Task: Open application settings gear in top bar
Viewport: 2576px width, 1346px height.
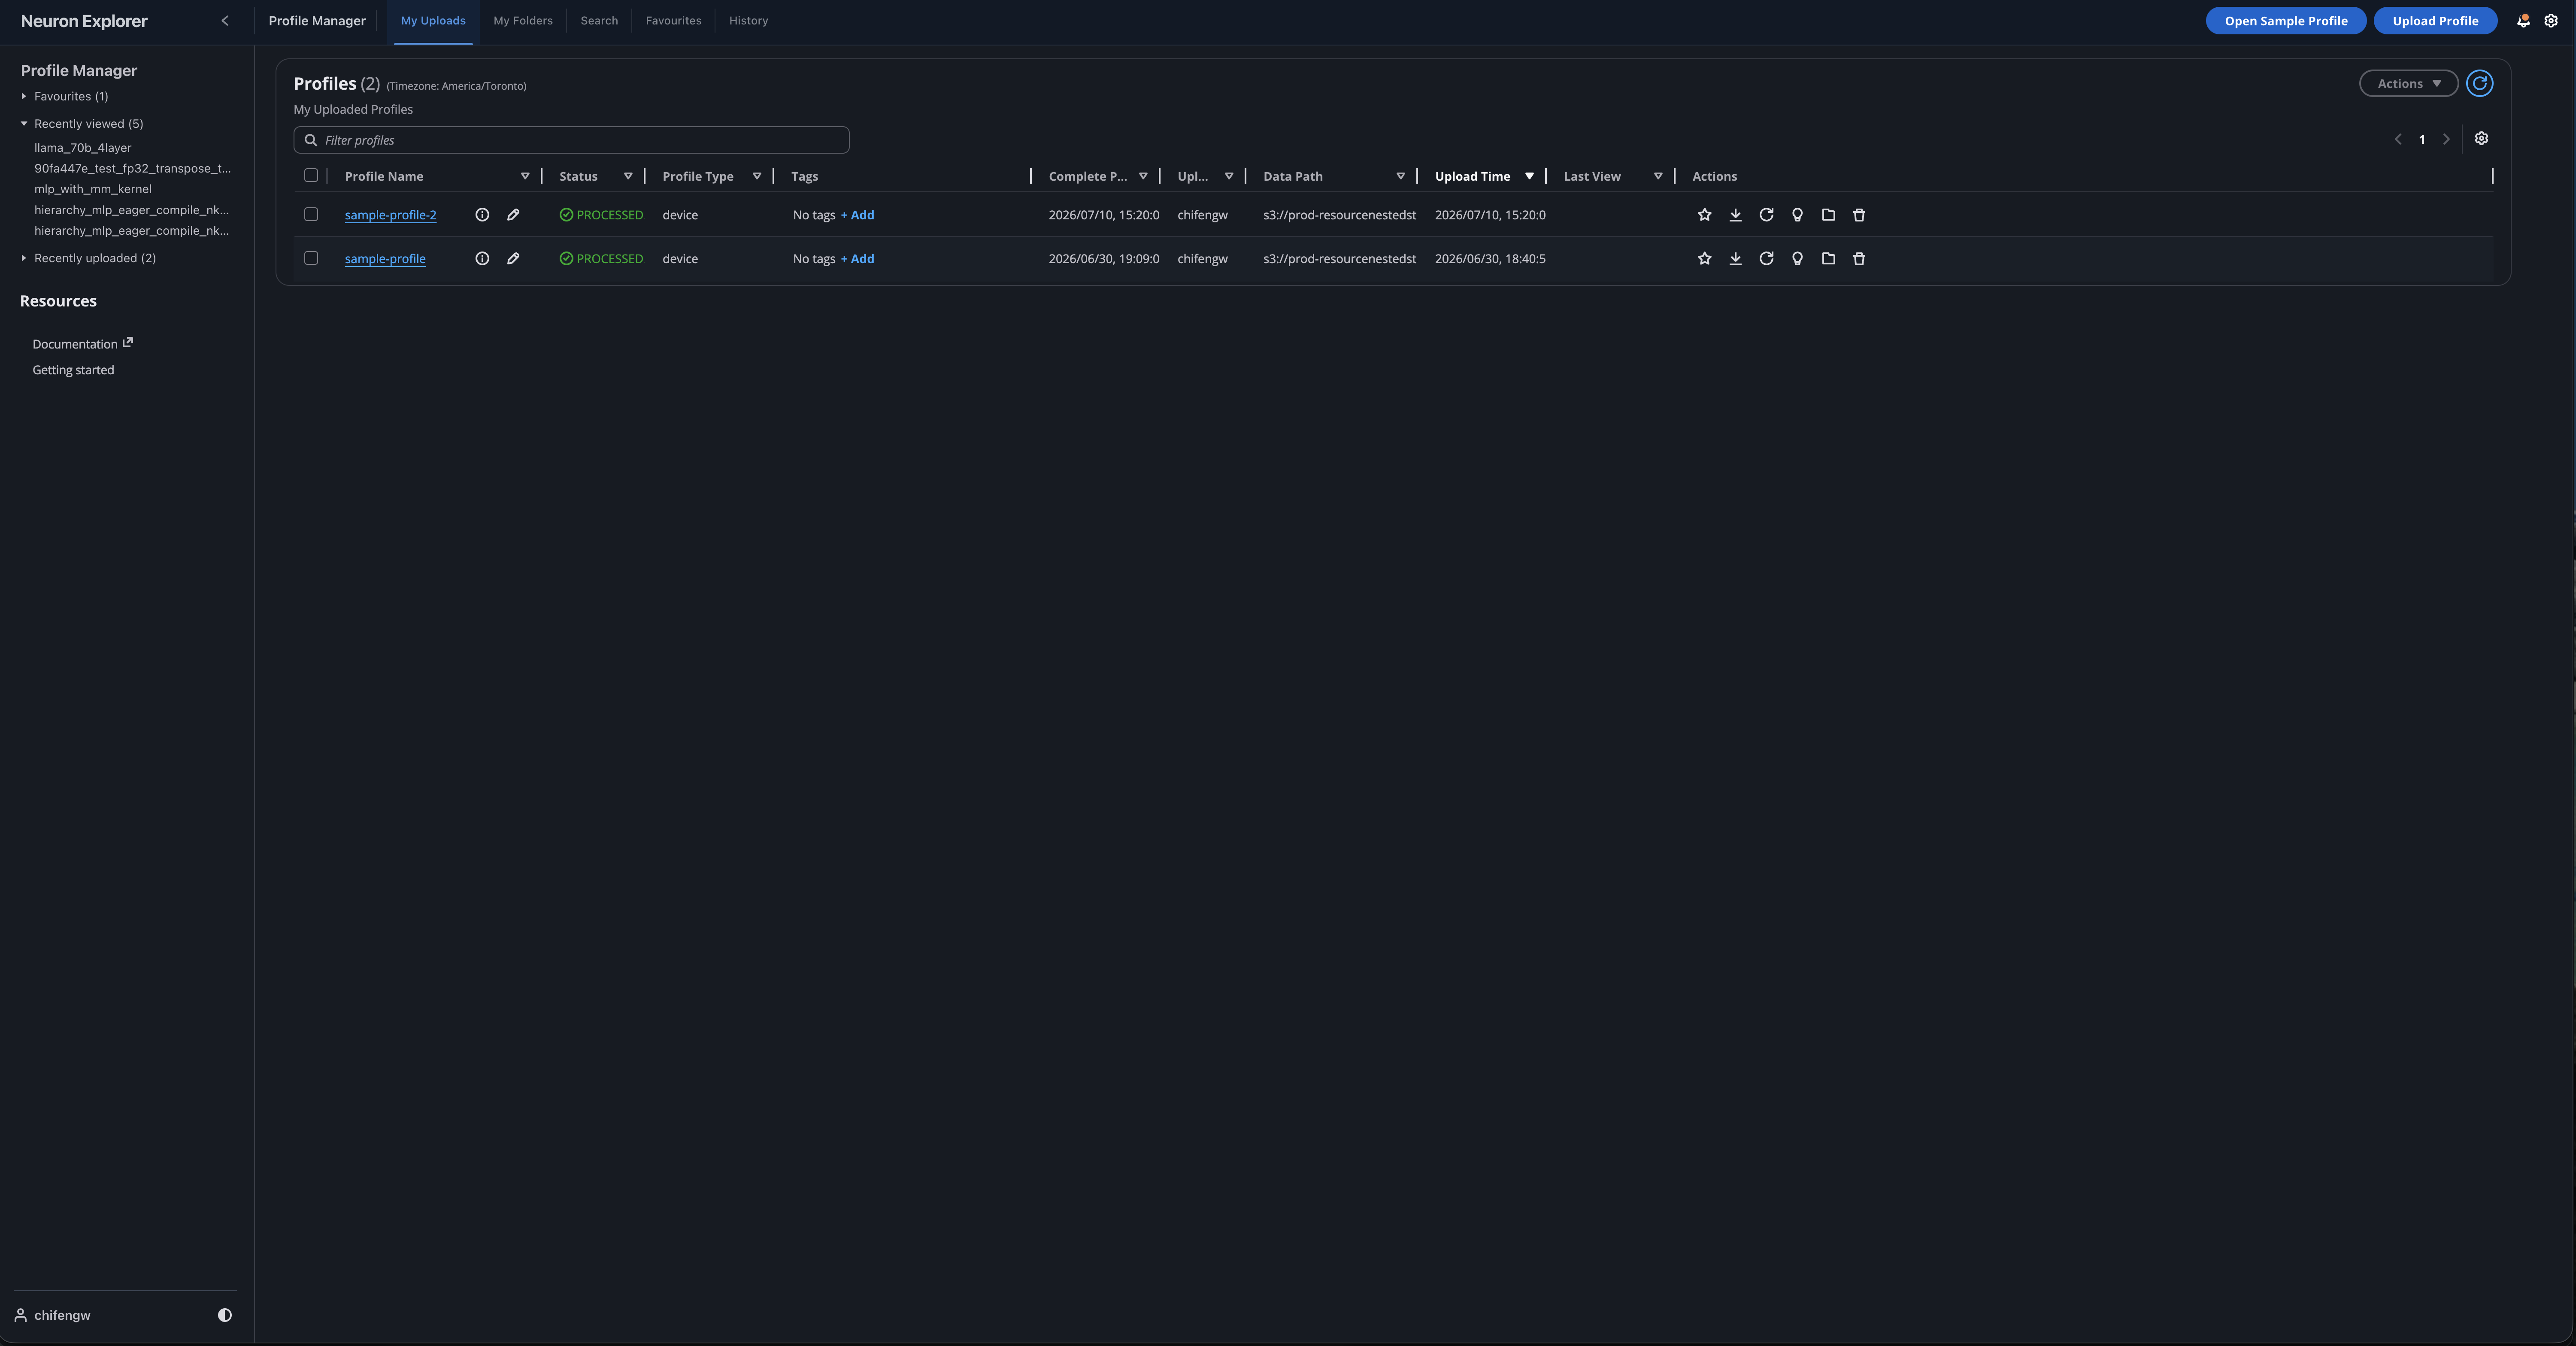Action: pyautogui.click(x=2551, y=21)
